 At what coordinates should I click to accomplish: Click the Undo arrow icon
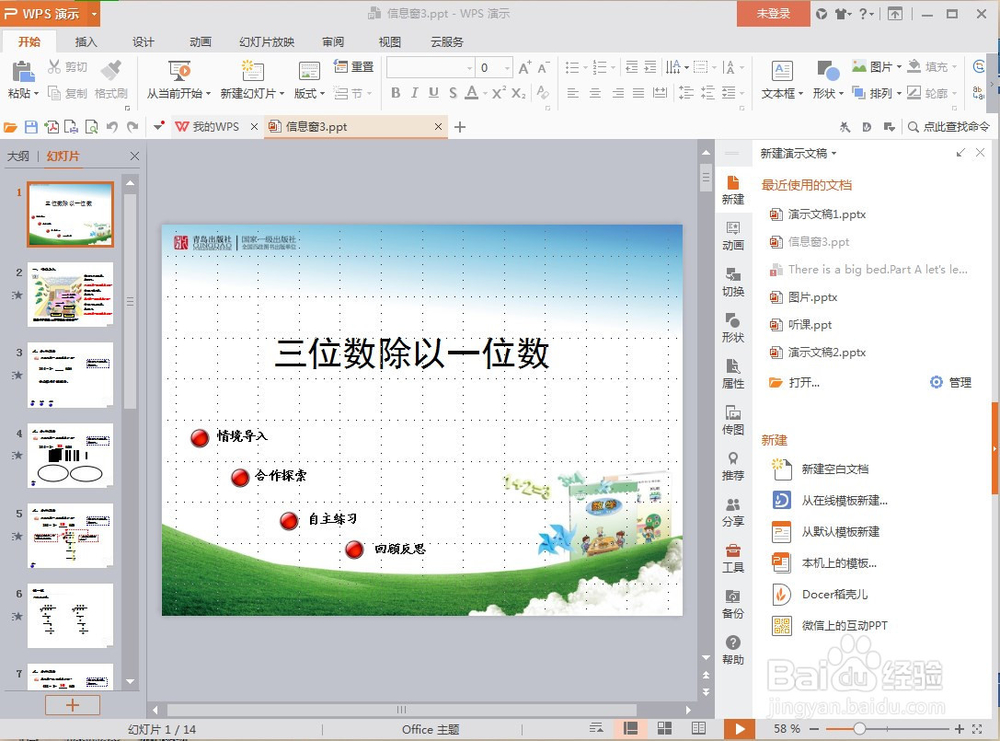(x=112, y=127)
